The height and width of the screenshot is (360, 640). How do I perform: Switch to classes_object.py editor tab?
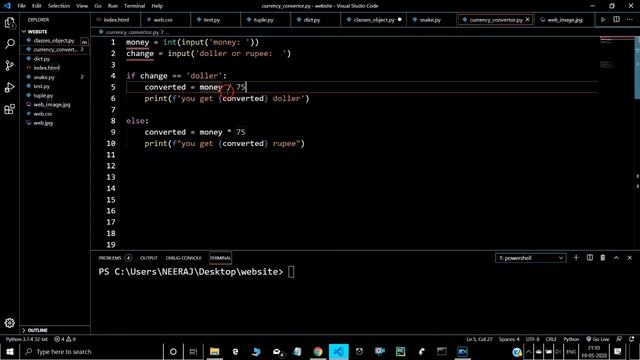[x=373, y=20]
